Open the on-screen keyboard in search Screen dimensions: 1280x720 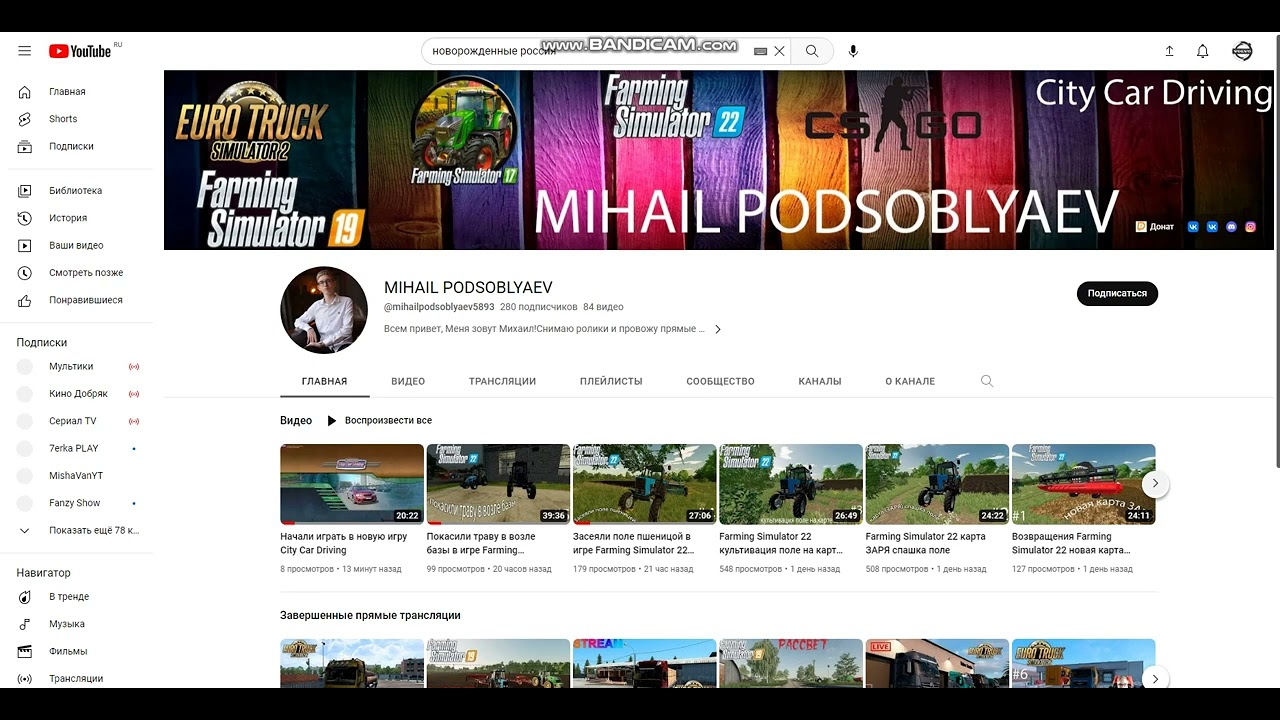[x=760, y=51]
